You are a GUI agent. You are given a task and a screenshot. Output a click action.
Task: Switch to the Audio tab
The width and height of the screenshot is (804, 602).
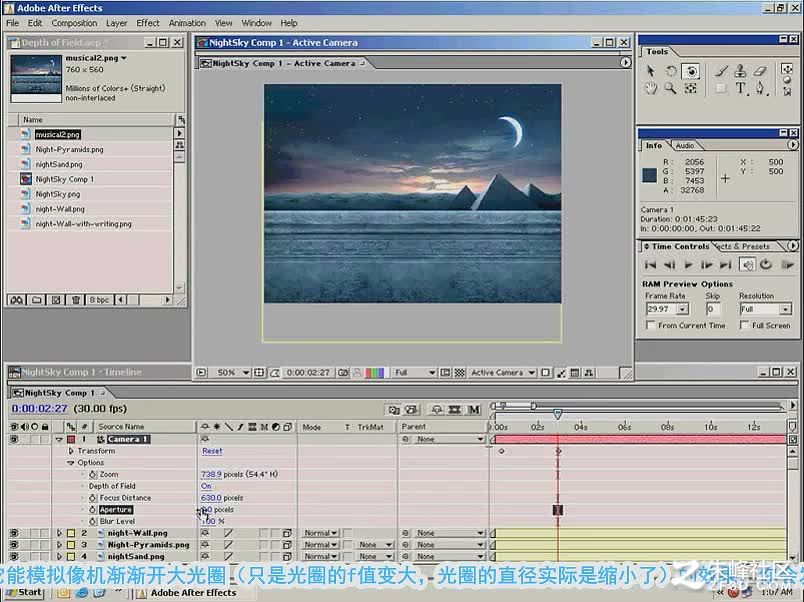(685, 146)
